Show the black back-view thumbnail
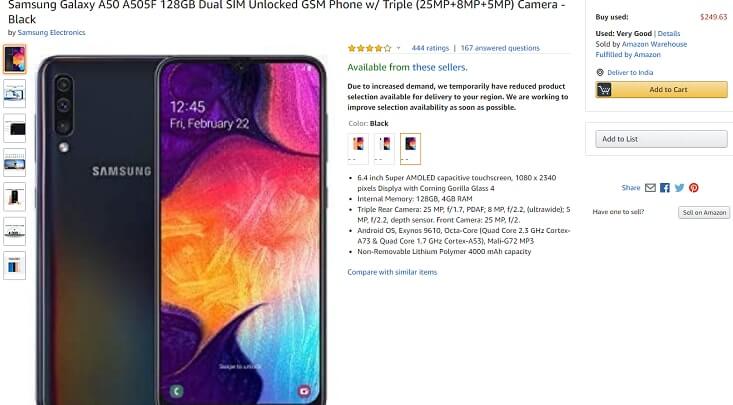 [x=14, y=128]
